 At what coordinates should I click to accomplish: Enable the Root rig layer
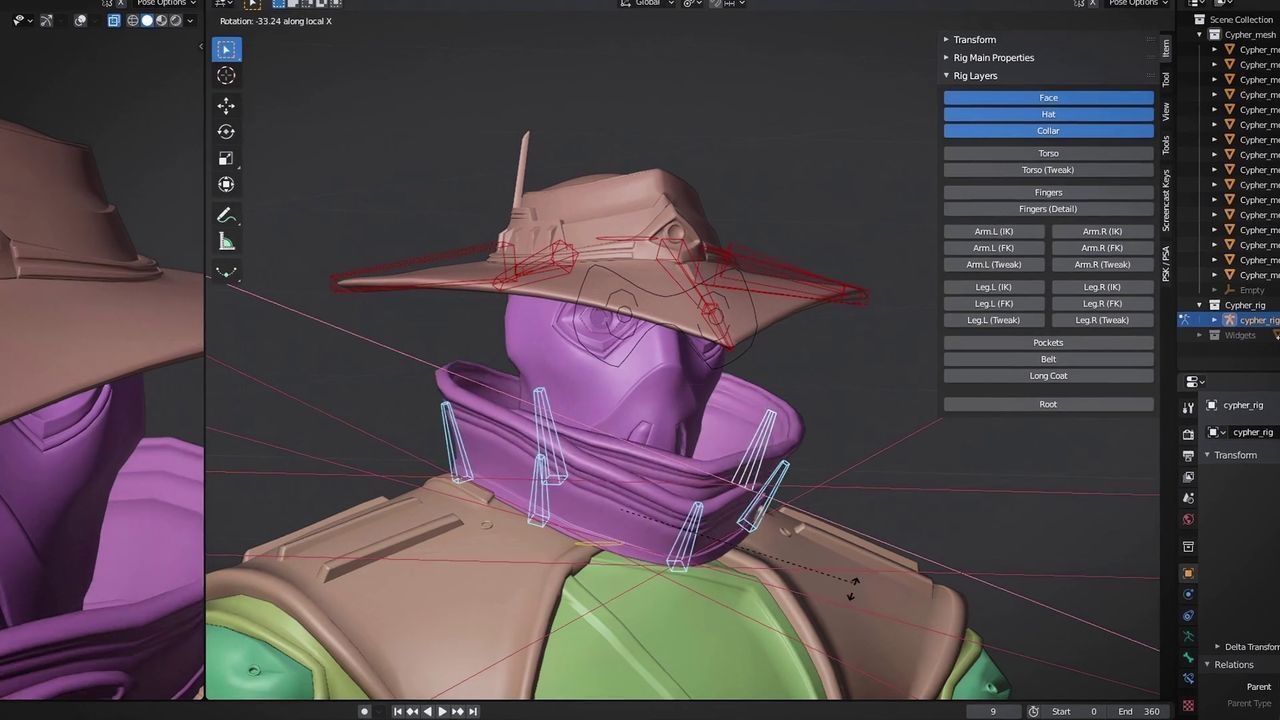tap(1048, 405)
